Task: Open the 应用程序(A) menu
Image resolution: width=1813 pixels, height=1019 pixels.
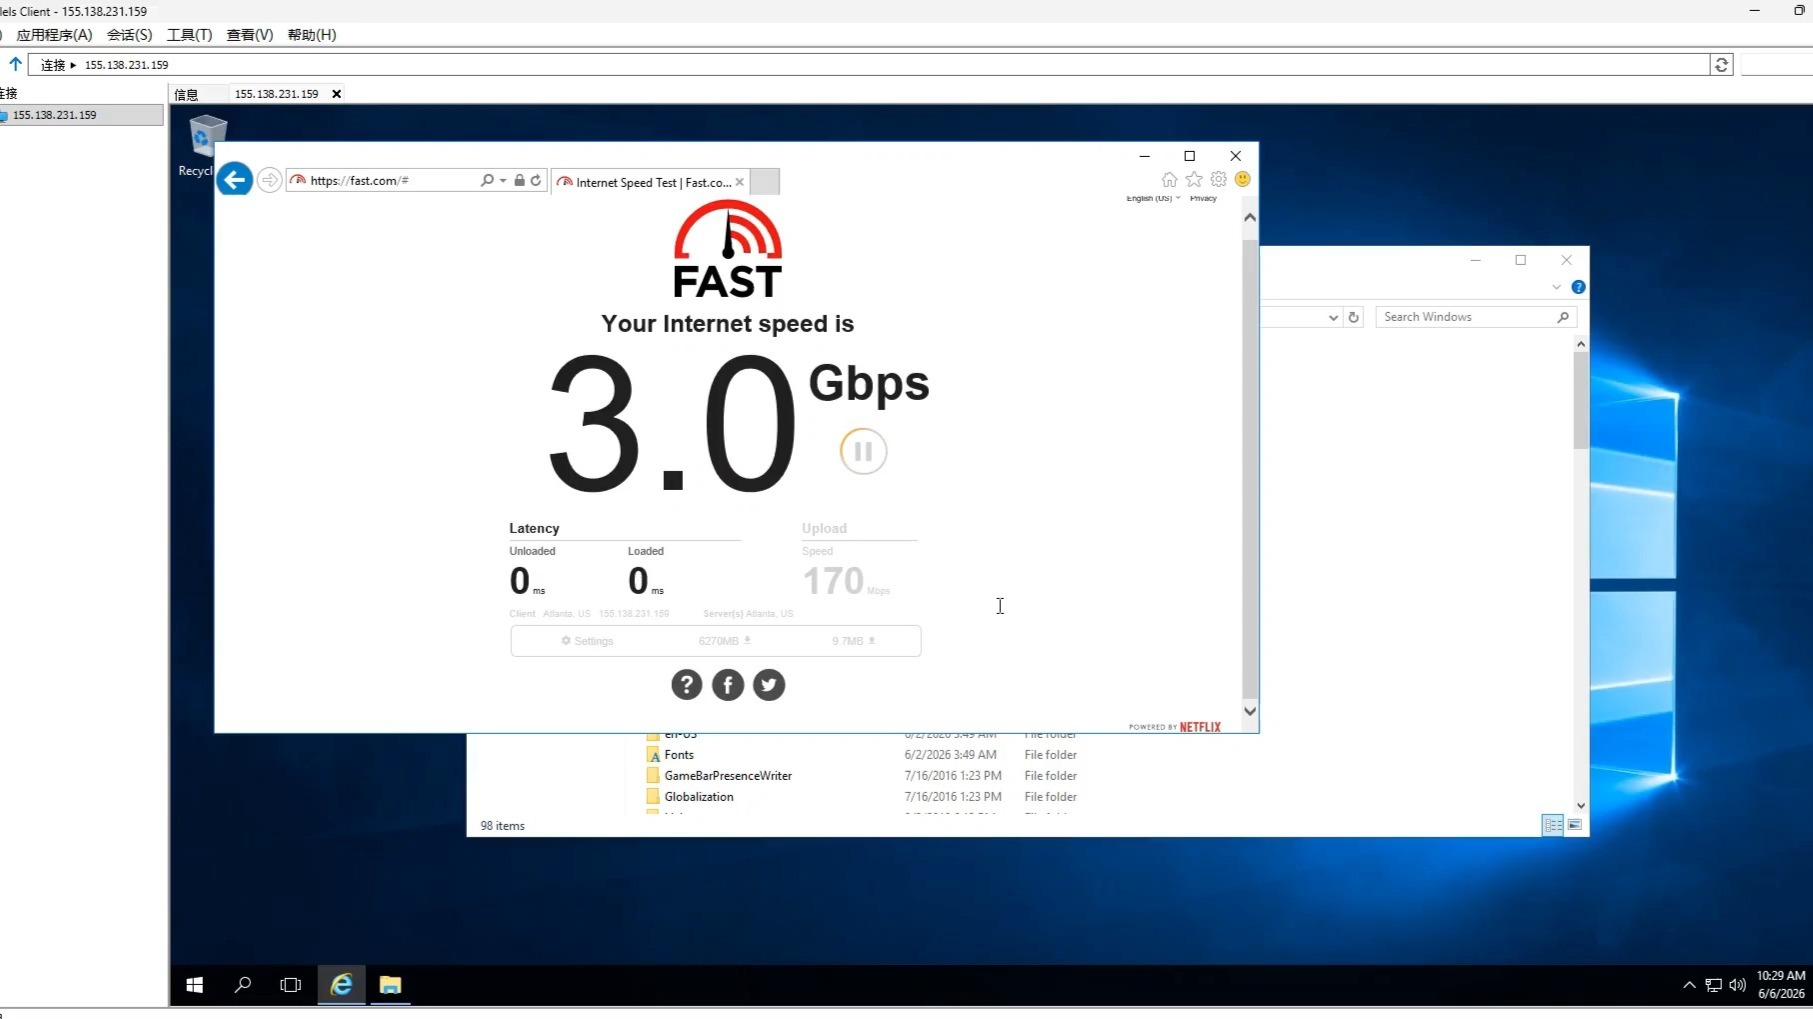Action: click(x=54, y=35)
